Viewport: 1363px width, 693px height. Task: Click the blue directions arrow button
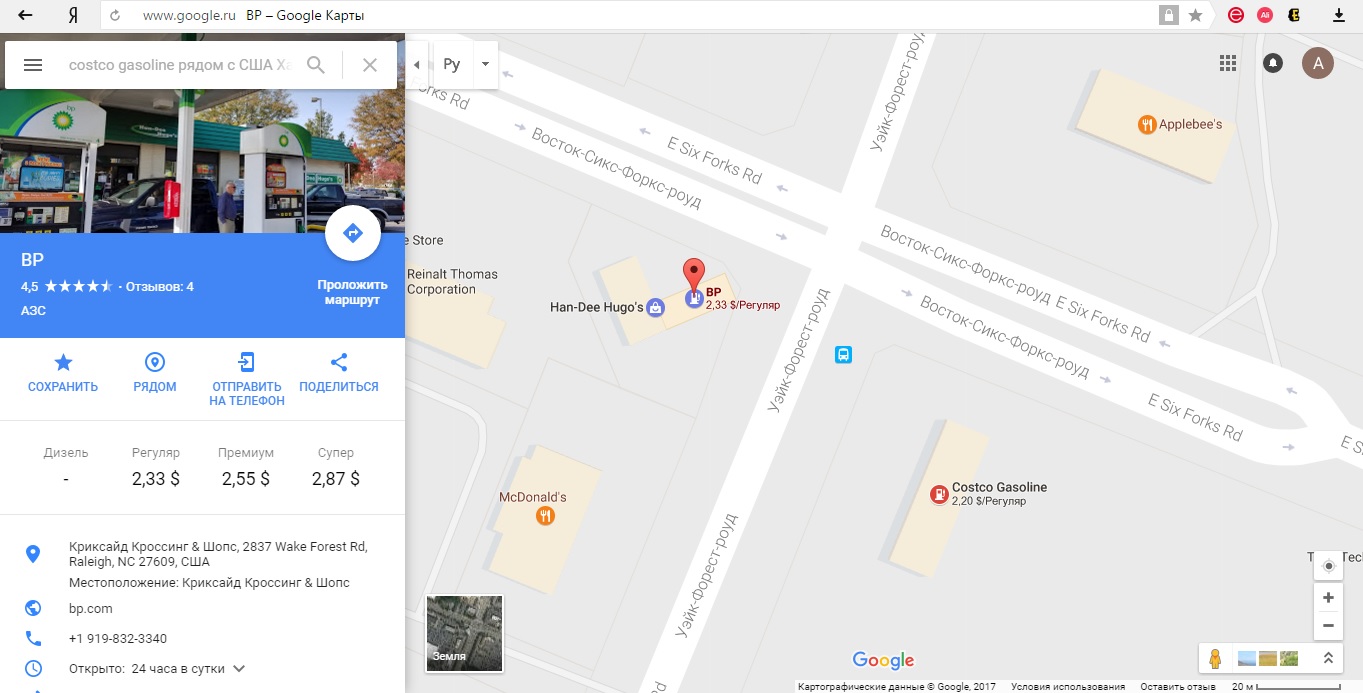352,233
